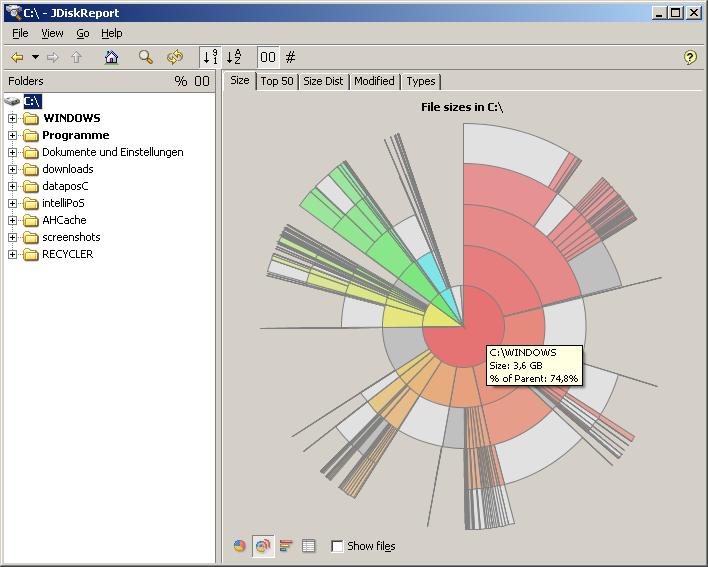The image size is (708, 567).
Task: Switch to bar chart view icon
Action: pos(286,546)
